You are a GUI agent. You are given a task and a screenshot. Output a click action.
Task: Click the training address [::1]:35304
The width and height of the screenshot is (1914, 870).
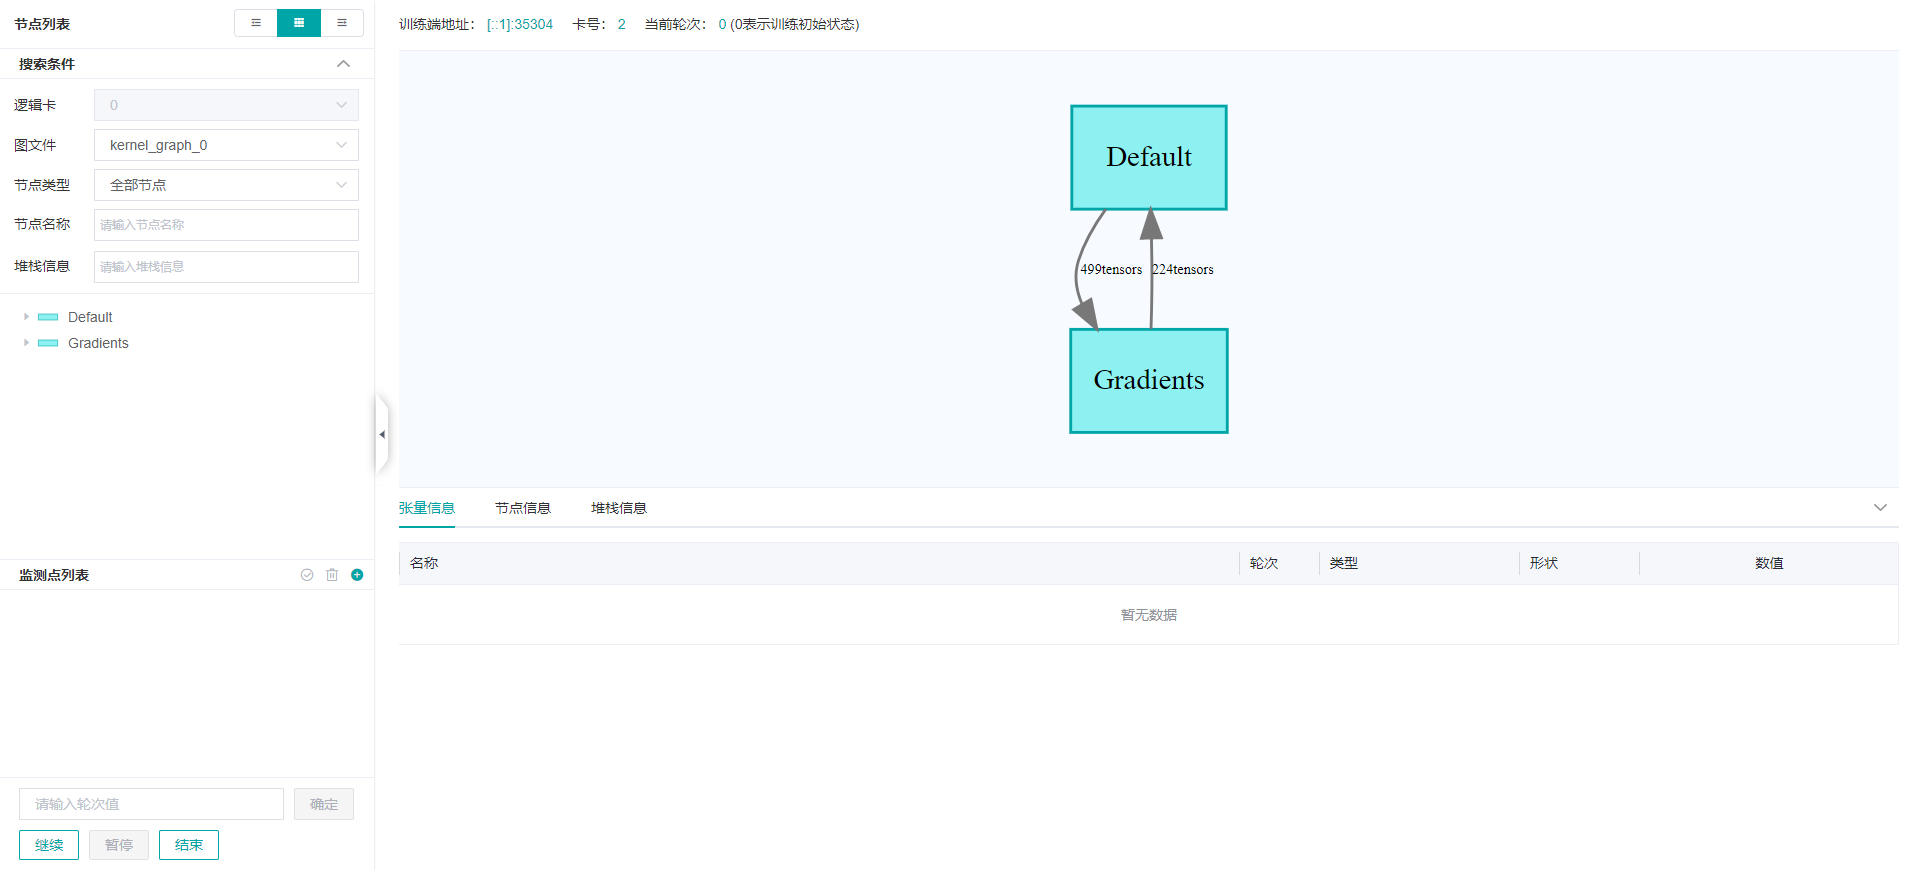(520, 24)
